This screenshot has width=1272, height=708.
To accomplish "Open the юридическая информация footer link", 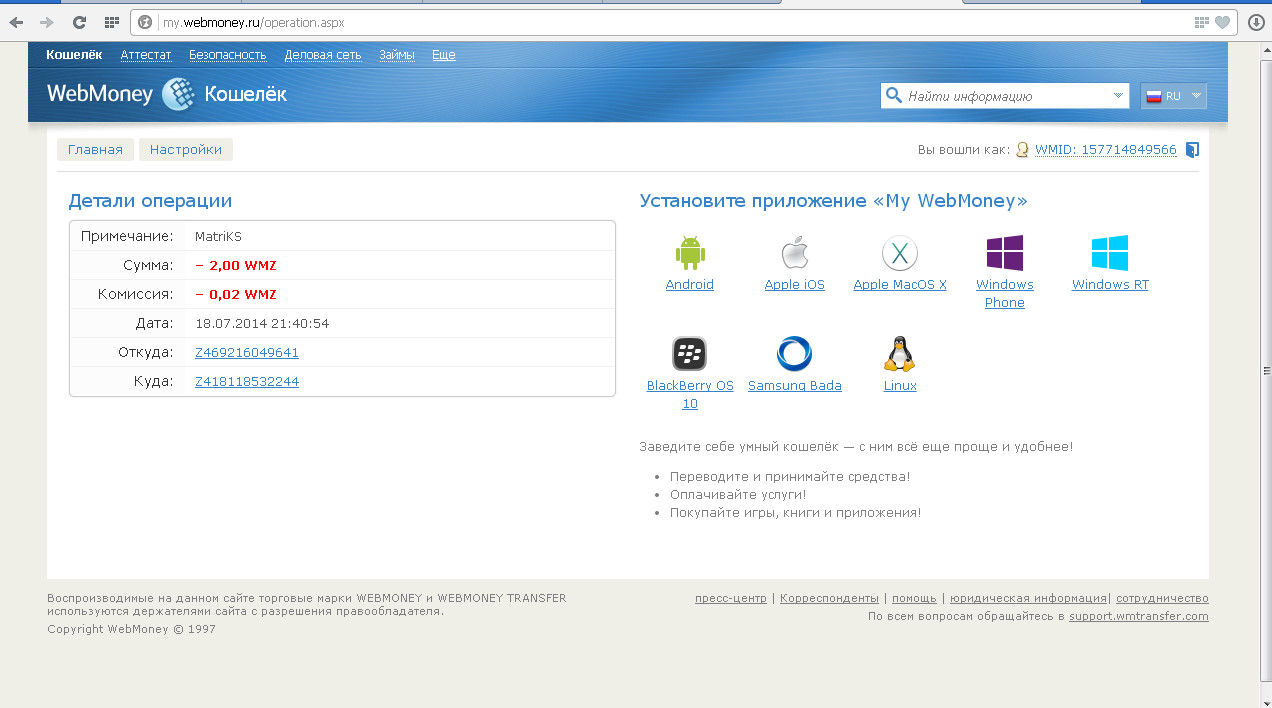I will pyautogui.click(x=1028, y=599).
